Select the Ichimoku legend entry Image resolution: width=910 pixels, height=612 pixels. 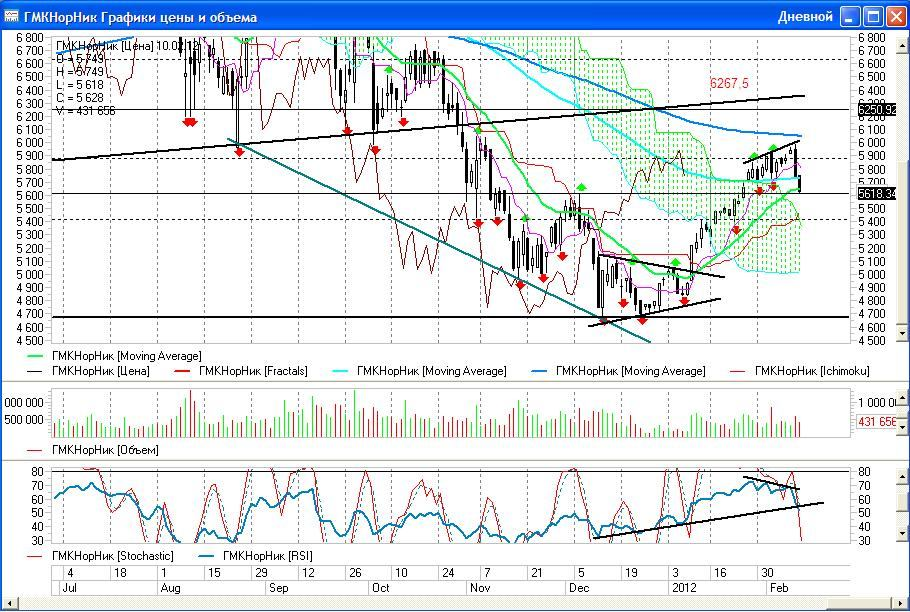pyautogui.click(x=812, y=371)
